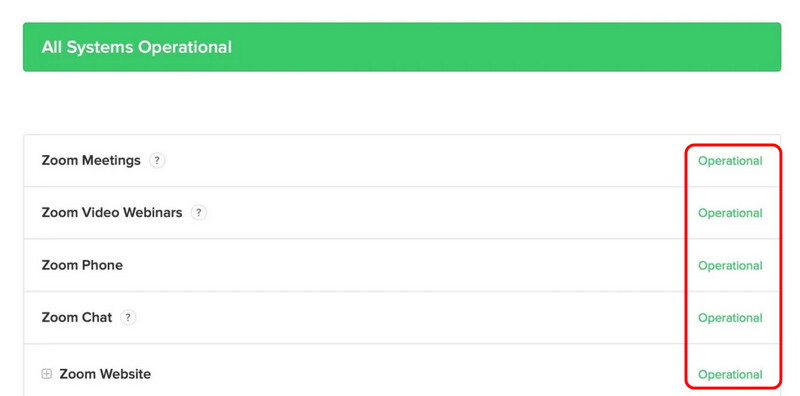This screenshot has height=396, width=800.
Task: Click the Zoom Website Operational status
Action: (x=730, y=374)
